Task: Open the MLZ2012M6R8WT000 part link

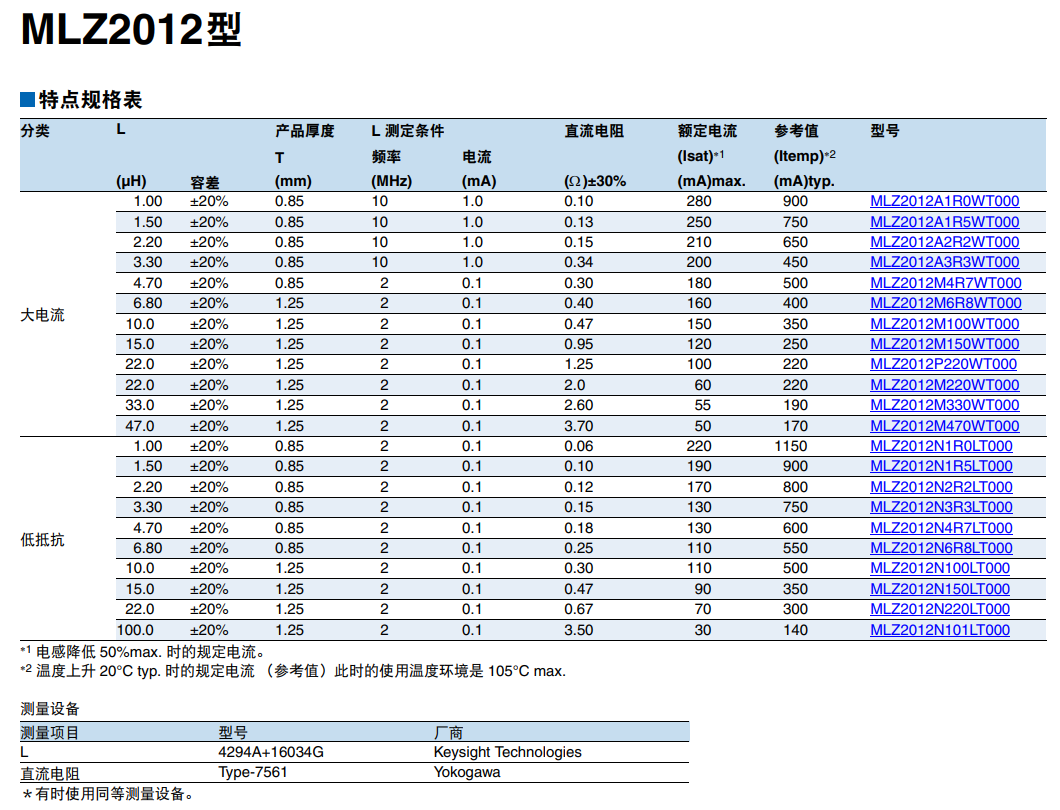Action: pos(946,304)
